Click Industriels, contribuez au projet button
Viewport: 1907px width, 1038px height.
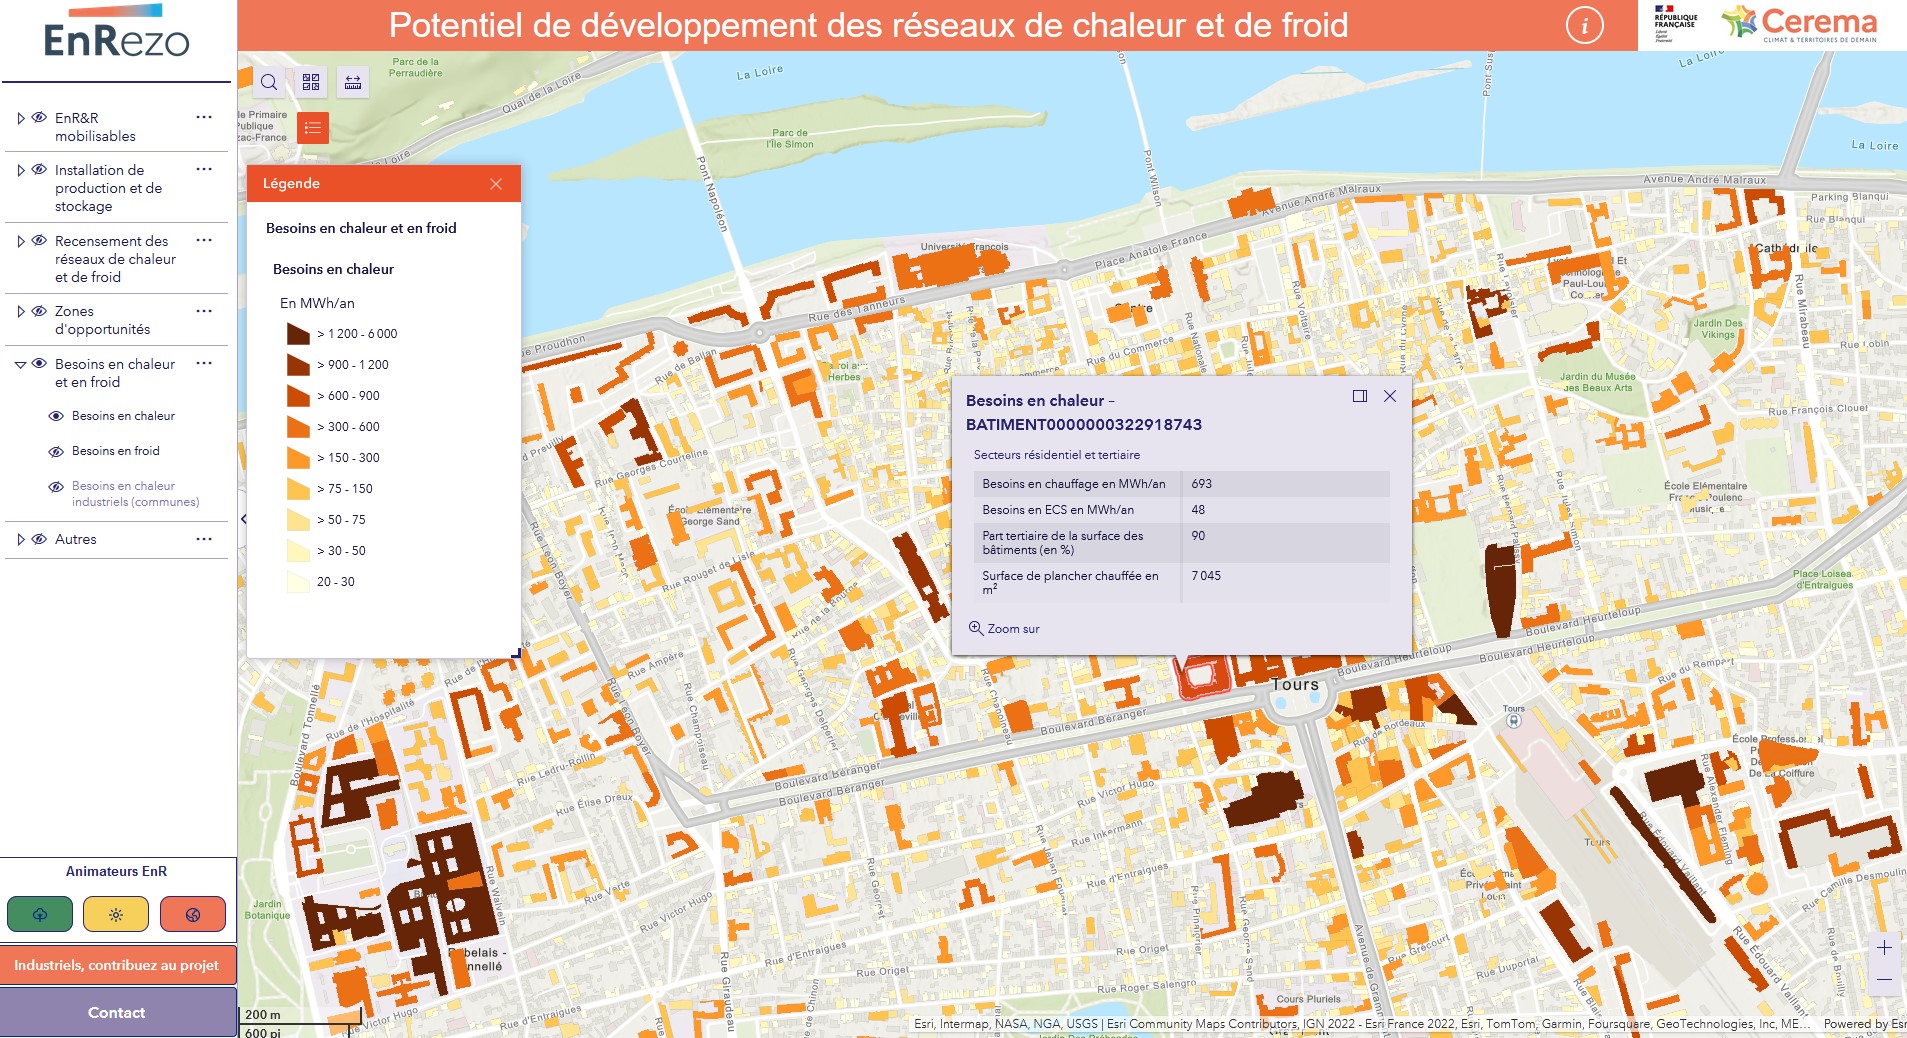(117, 965)
